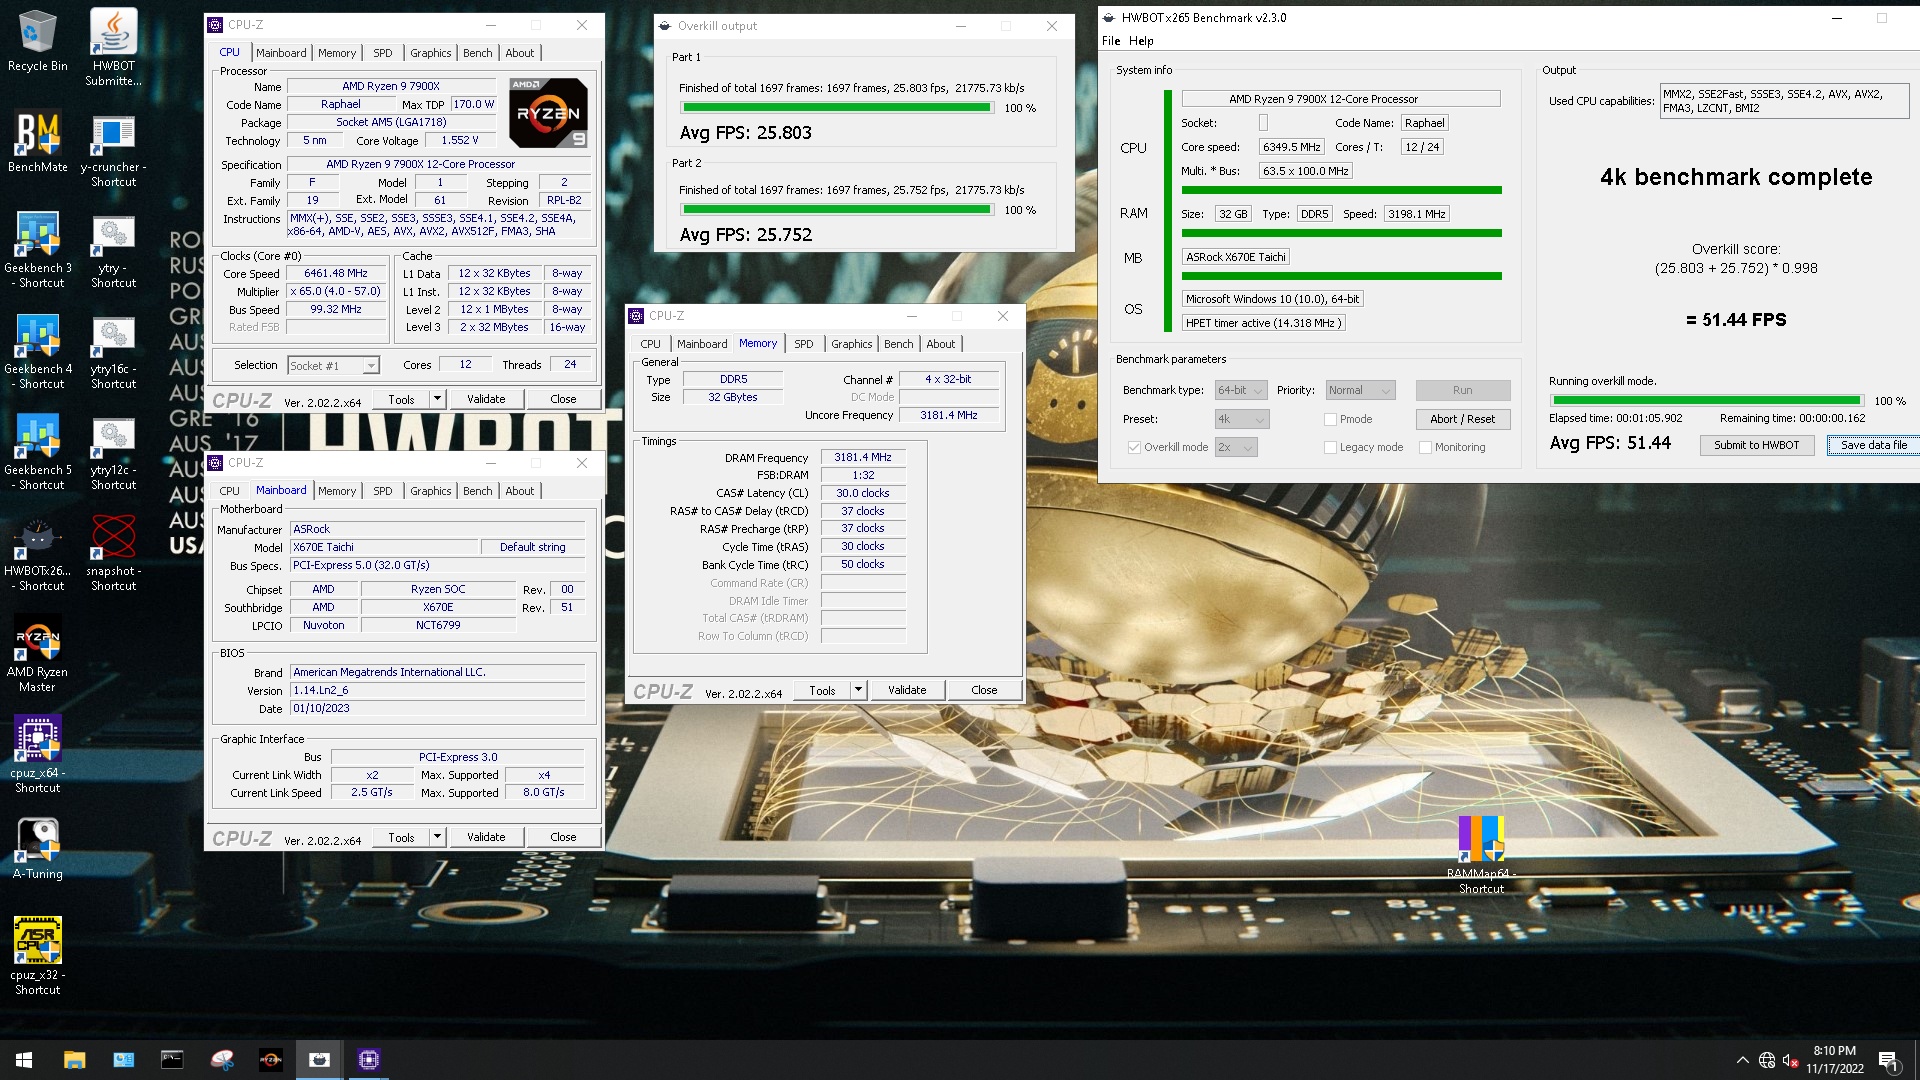Viewport: 1920px width, 1080px height.
Task: Enable Pmode checkbox
Action: 1330,419
